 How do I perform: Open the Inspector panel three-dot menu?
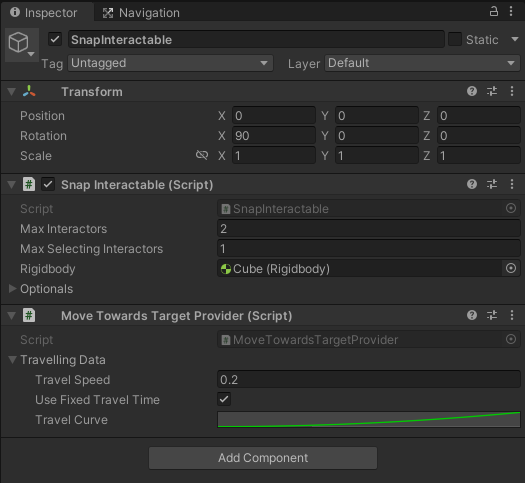coord(511,11)
